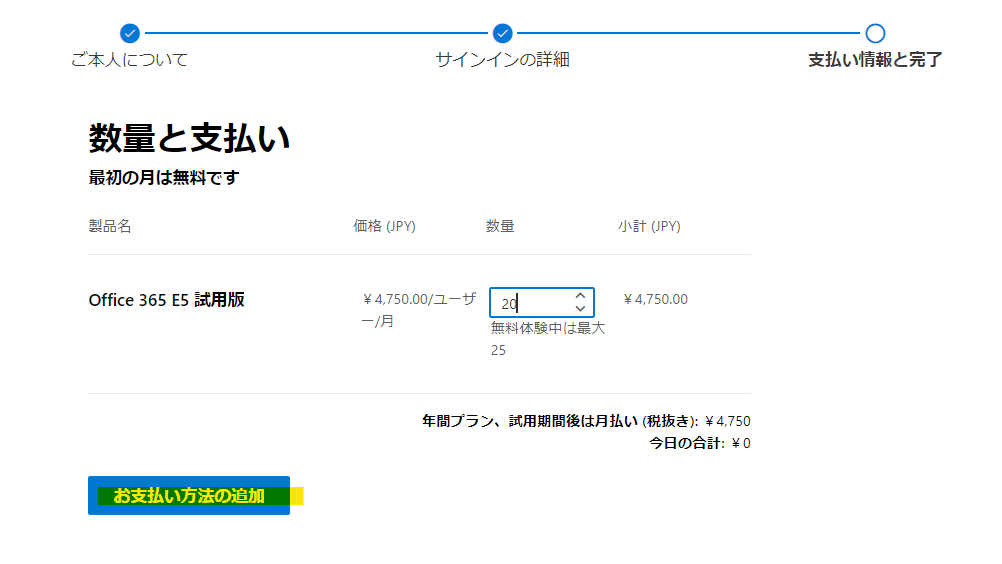Click the Office 365 E5 試用版 product name
The height and width of the screenshot is (564, 1002).
(x=167, y=300)
